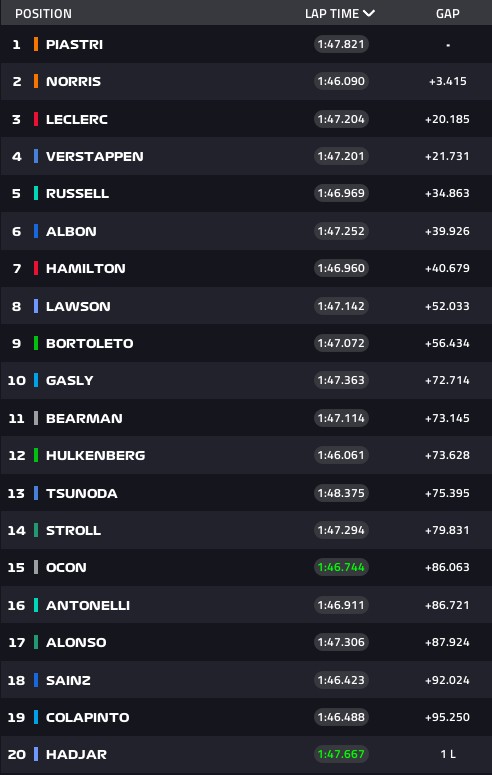Click Gasly's light blue team bar
This screenshot has width=492, height=775.
[36, 380]
